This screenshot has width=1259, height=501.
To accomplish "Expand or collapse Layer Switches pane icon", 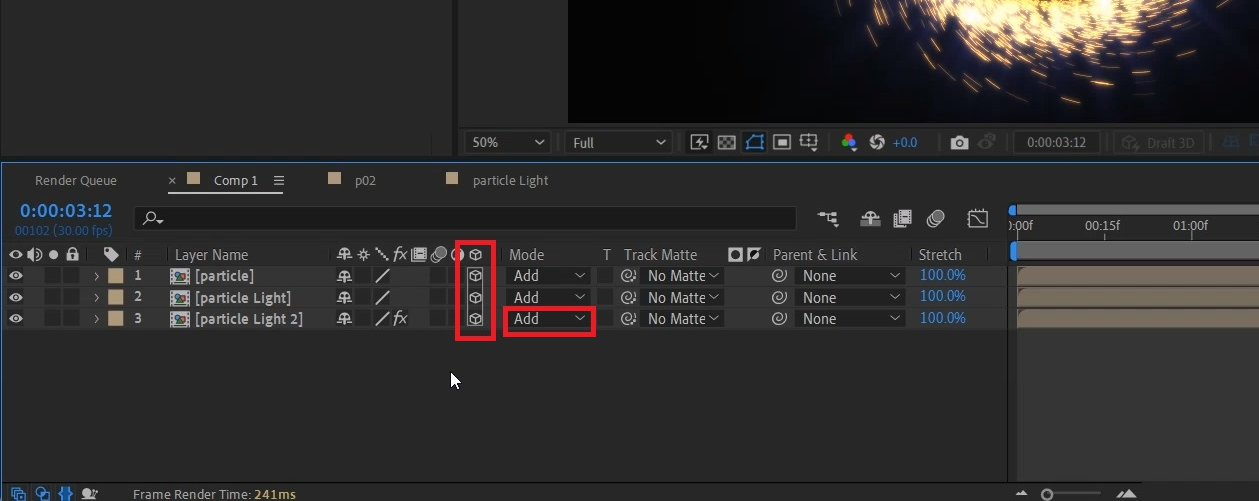I will (x=20, y=493).
